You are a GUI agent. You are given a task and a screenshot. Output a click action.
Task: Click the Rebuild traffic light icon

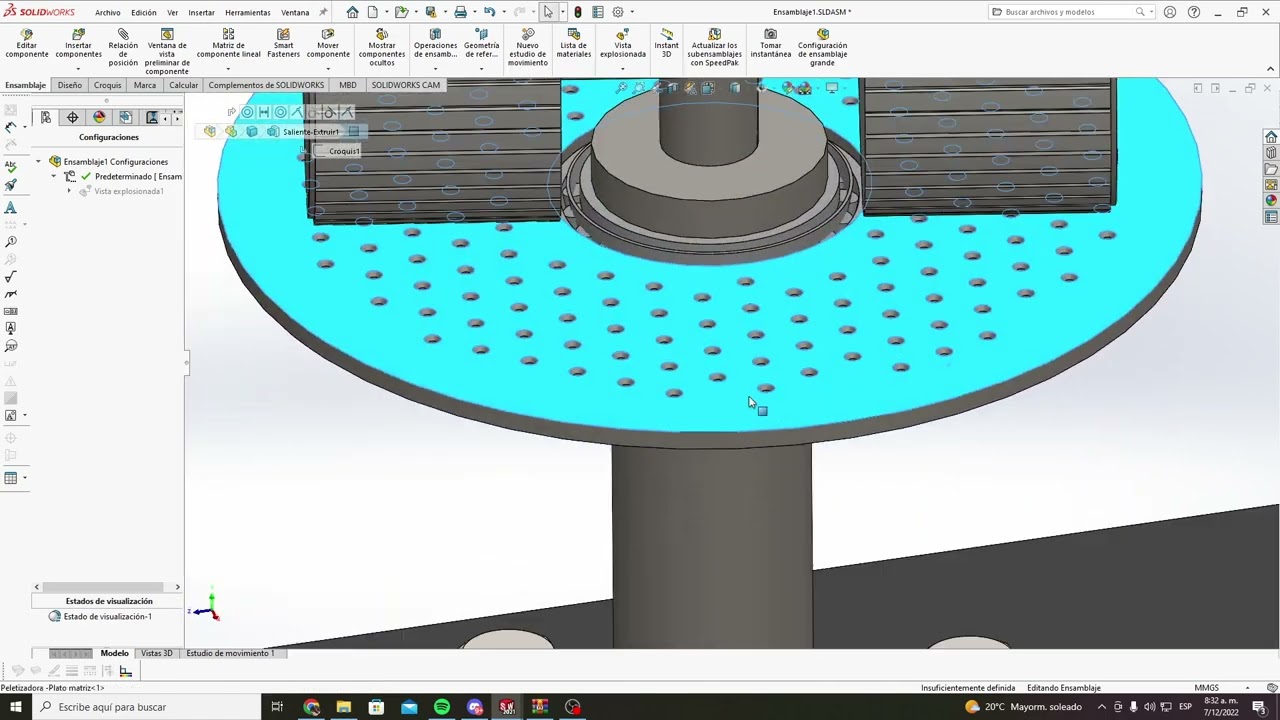point(578,12)
